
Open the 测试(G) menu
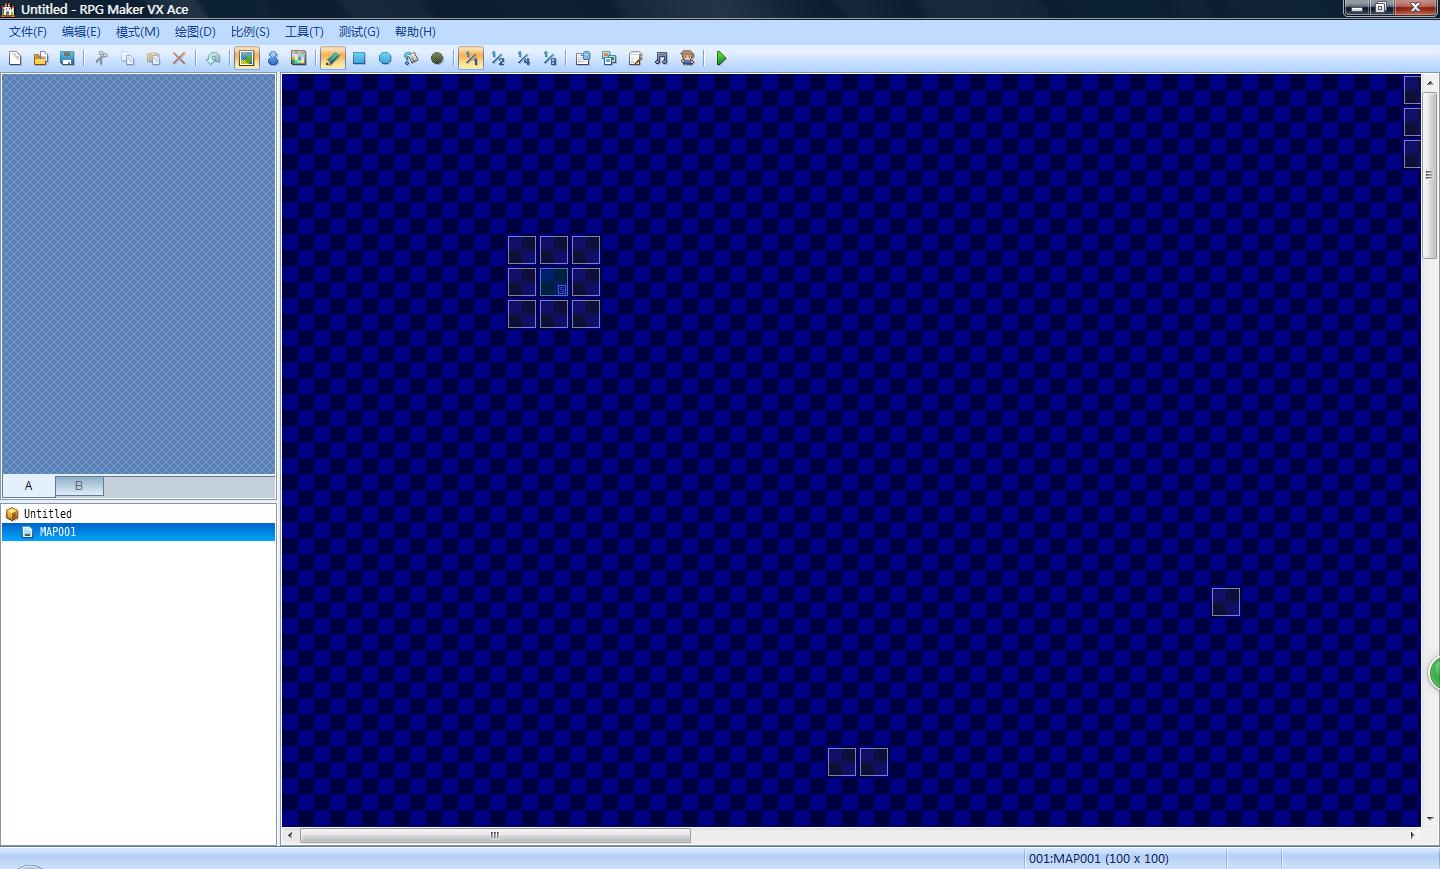click(359, 32)
